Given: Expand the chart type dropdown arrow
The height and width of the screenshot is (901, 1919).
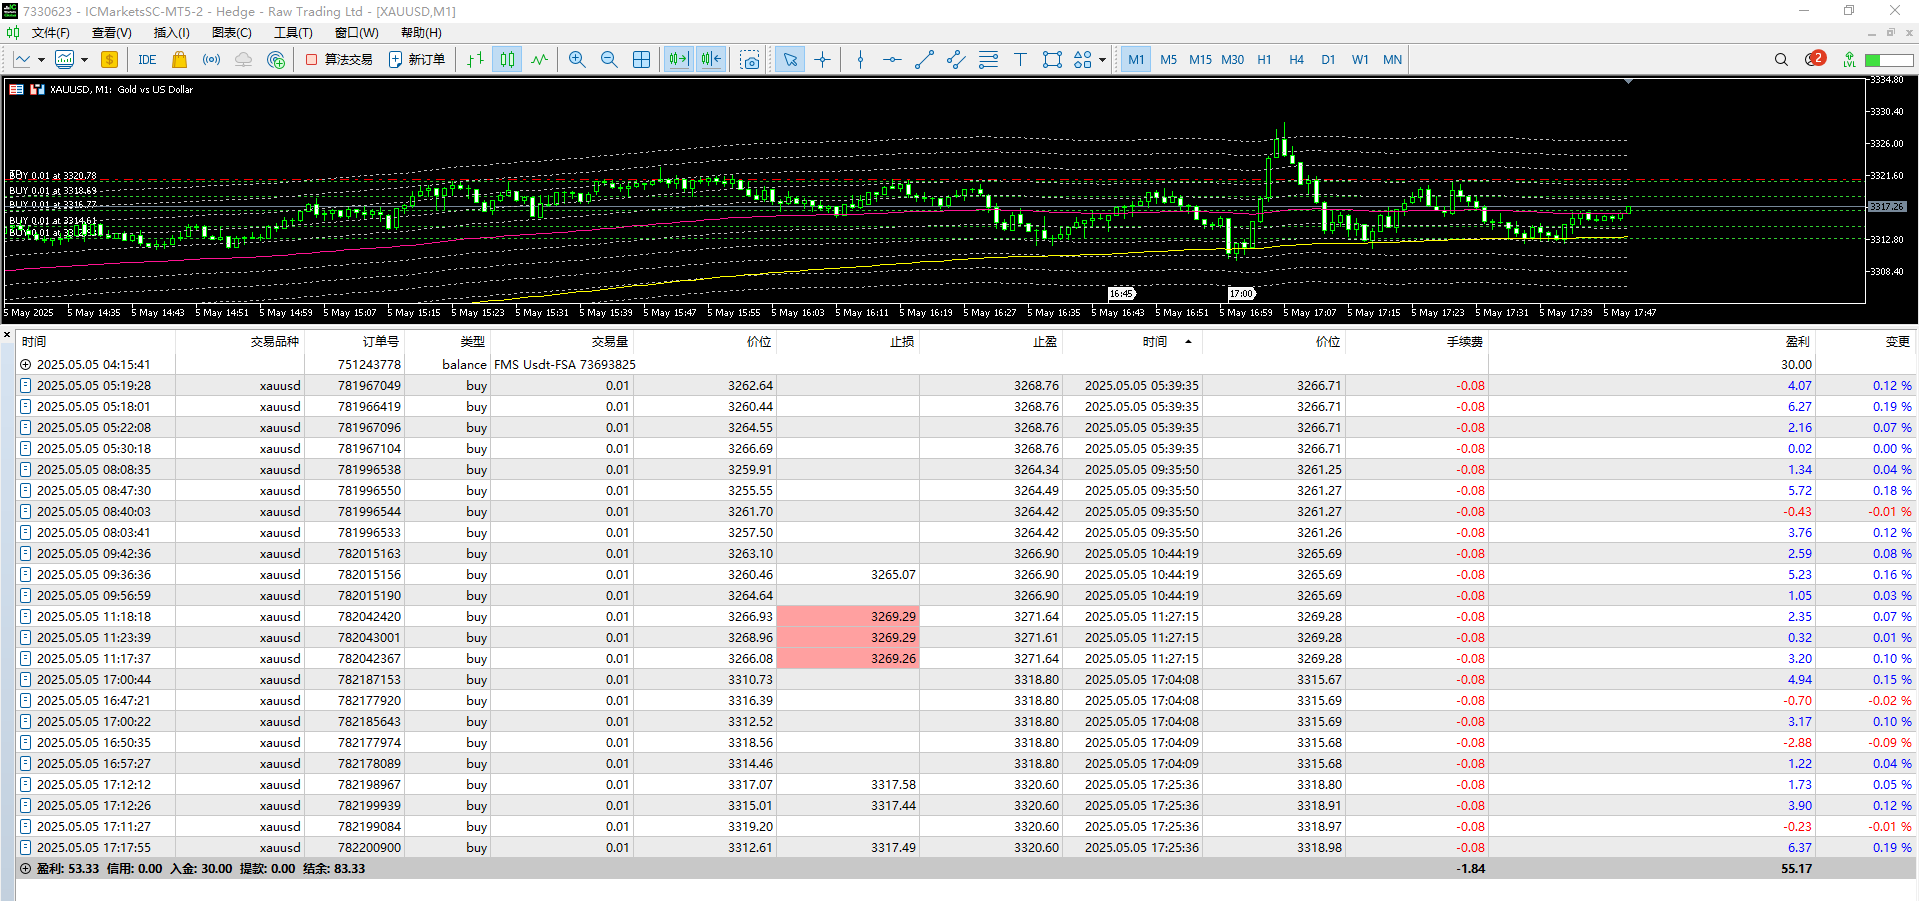Looking at the screenshot, I should [41, 60].
